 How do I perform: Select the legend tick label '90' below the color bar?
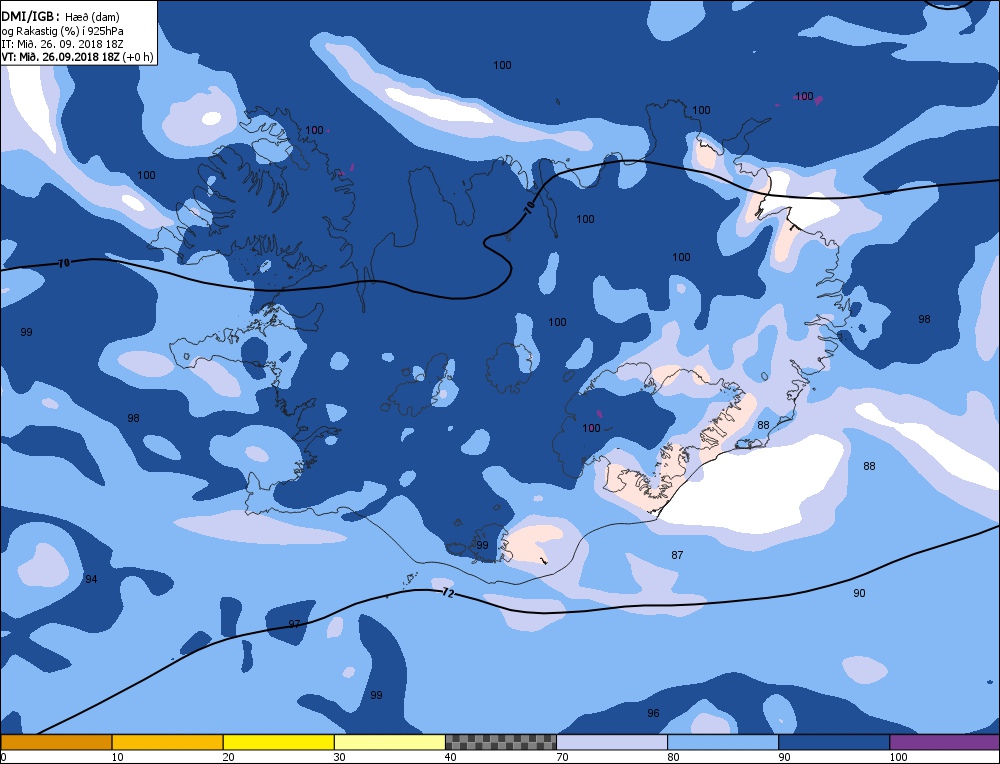click(784, 758)
